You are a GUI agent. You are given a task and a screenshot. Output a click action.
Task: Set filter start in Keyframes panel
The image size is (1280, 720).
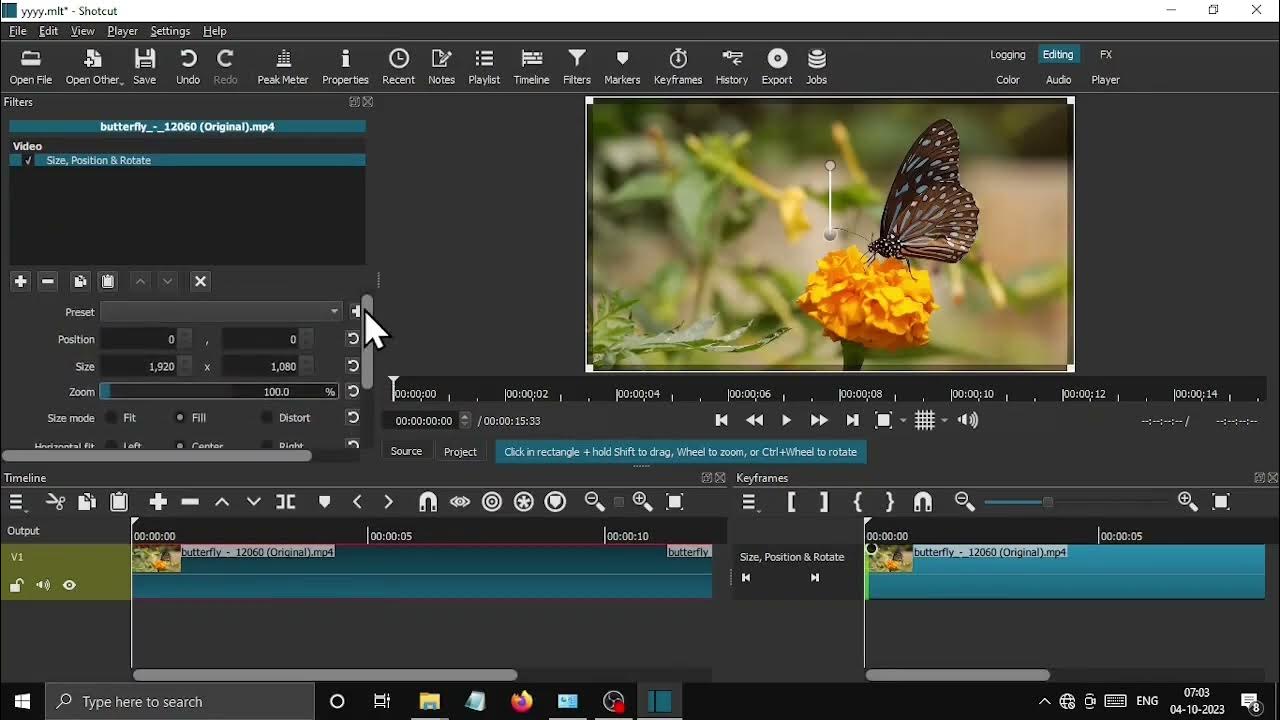792,502
